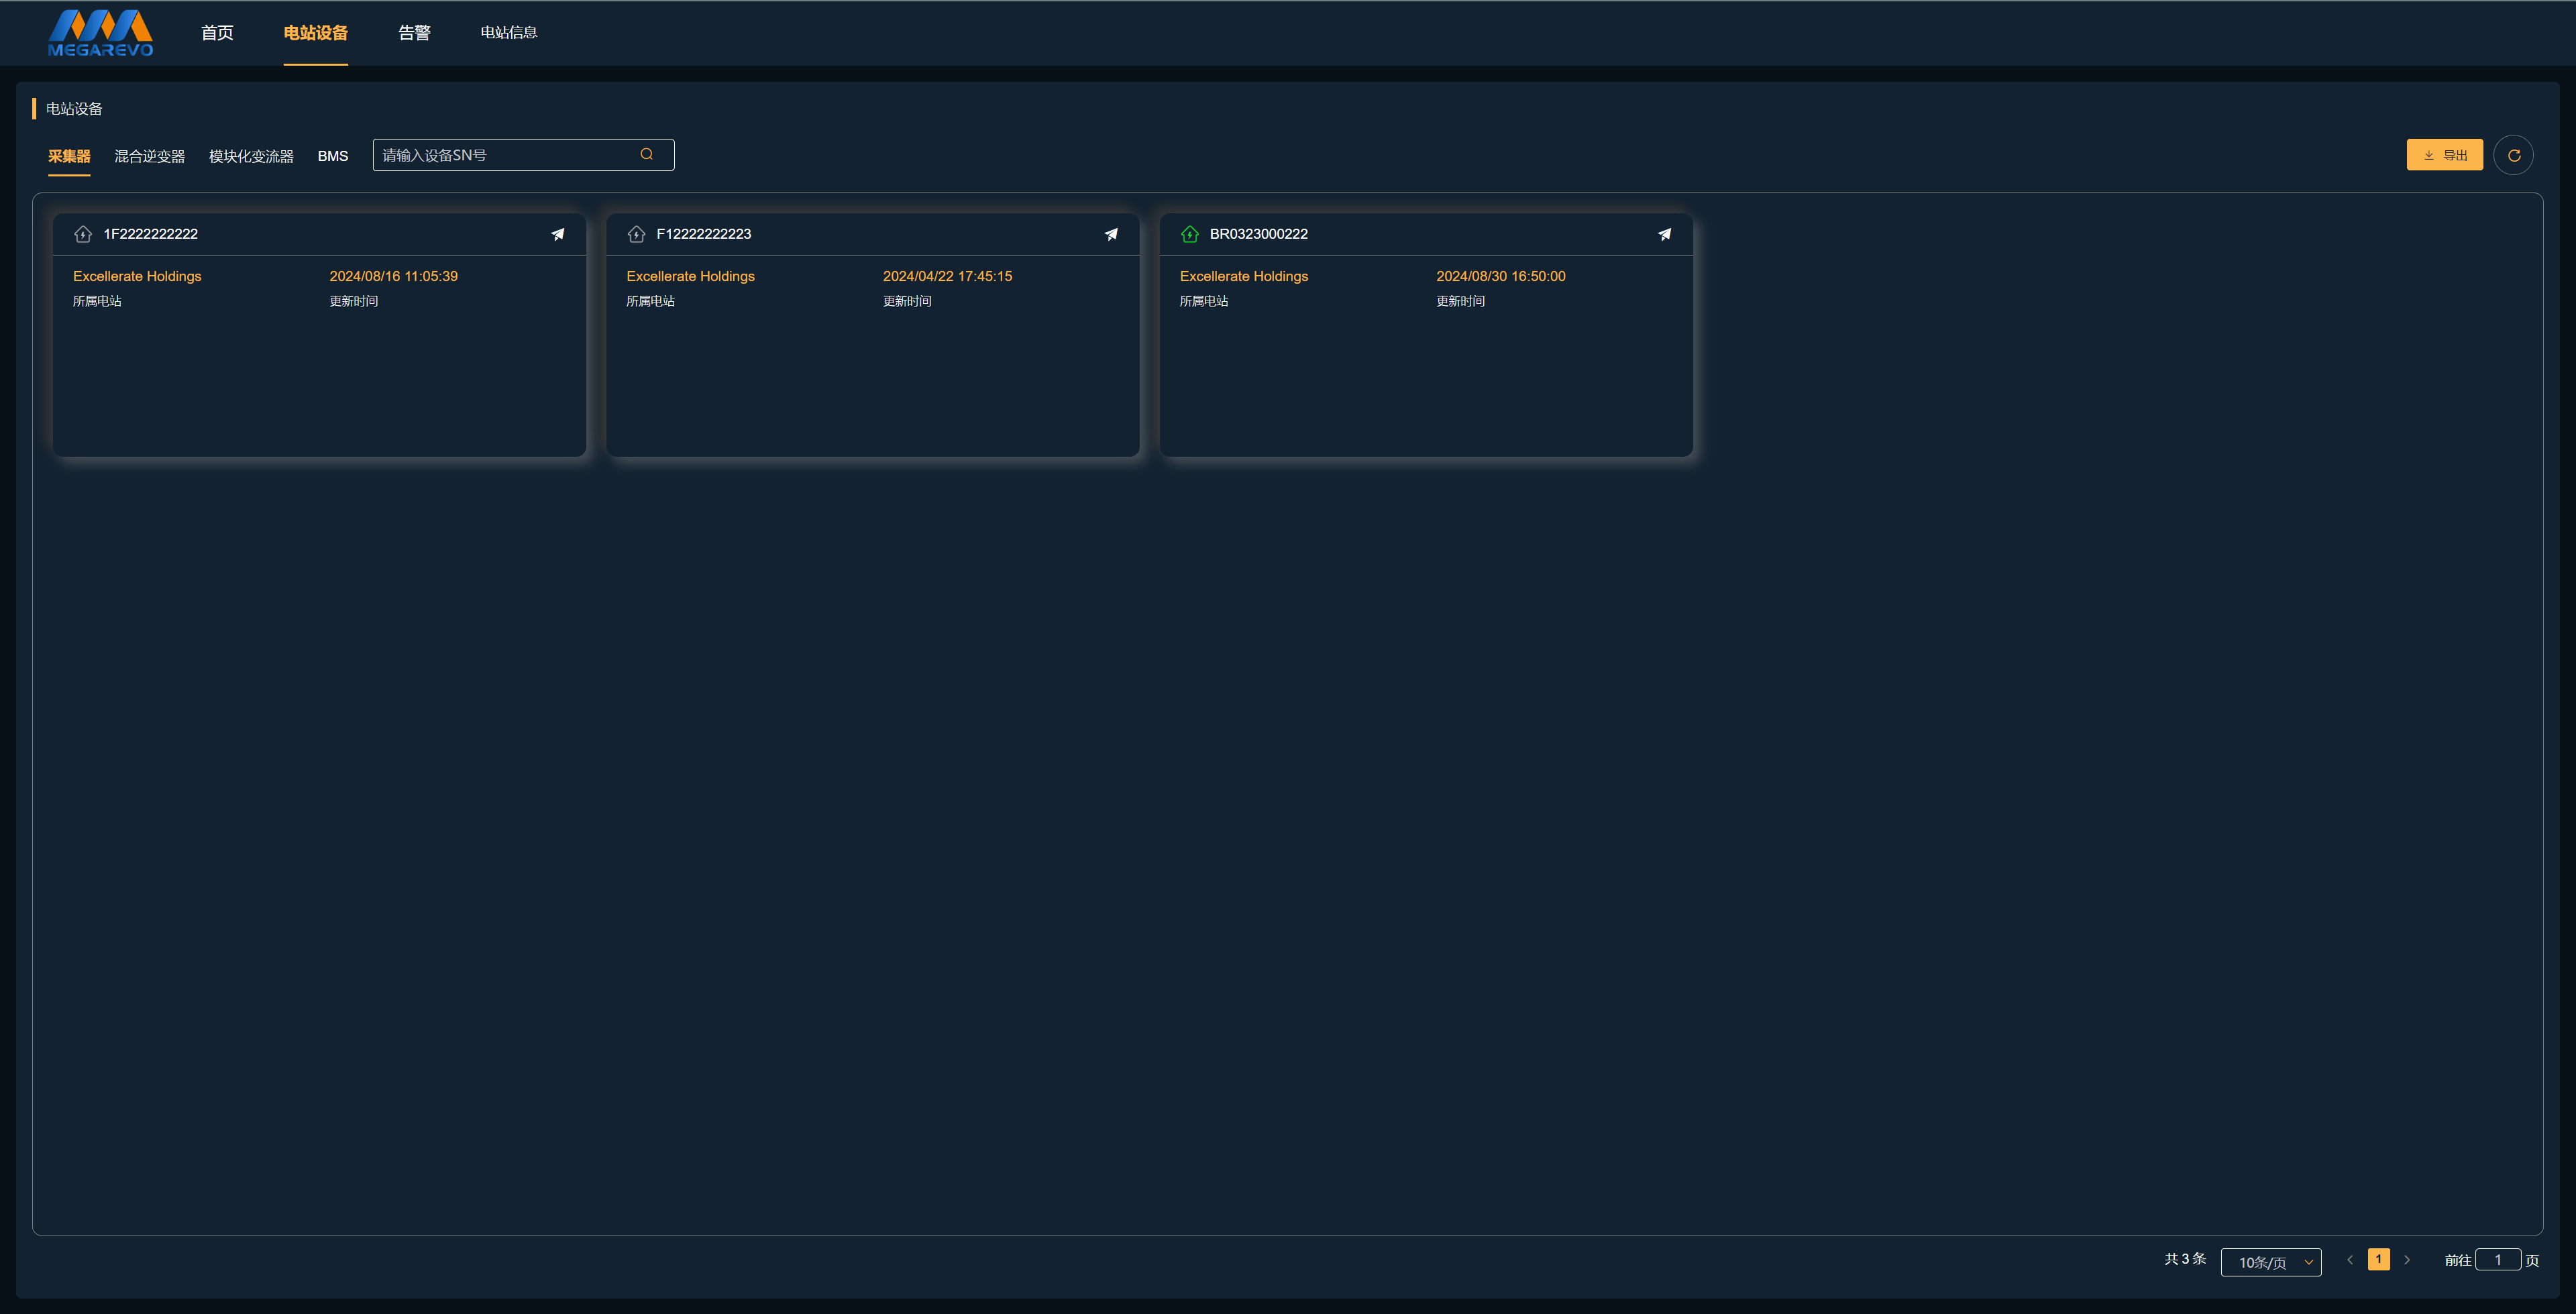Go to the 告警 alarms tab

(414, 33)
